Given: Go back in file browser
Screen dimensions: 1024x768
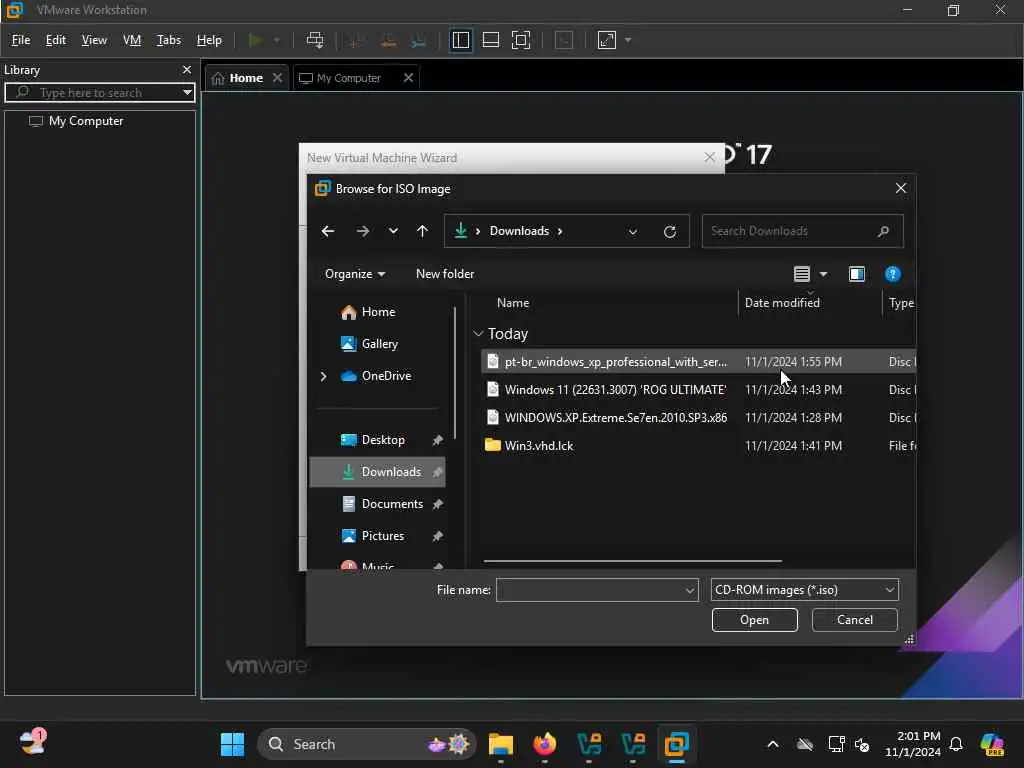Looking at the screenshot, I should coord(328,231).
